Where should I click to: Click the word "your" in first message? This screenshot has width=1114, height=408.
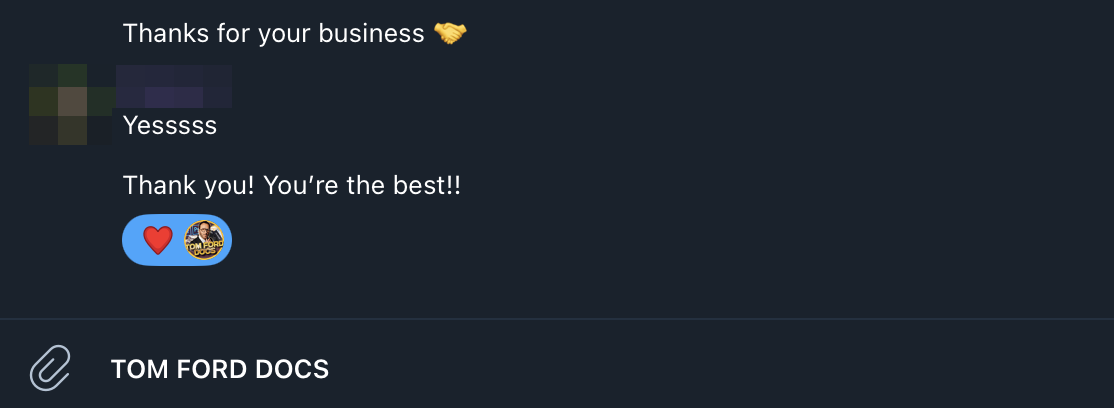tap(285, 33)
